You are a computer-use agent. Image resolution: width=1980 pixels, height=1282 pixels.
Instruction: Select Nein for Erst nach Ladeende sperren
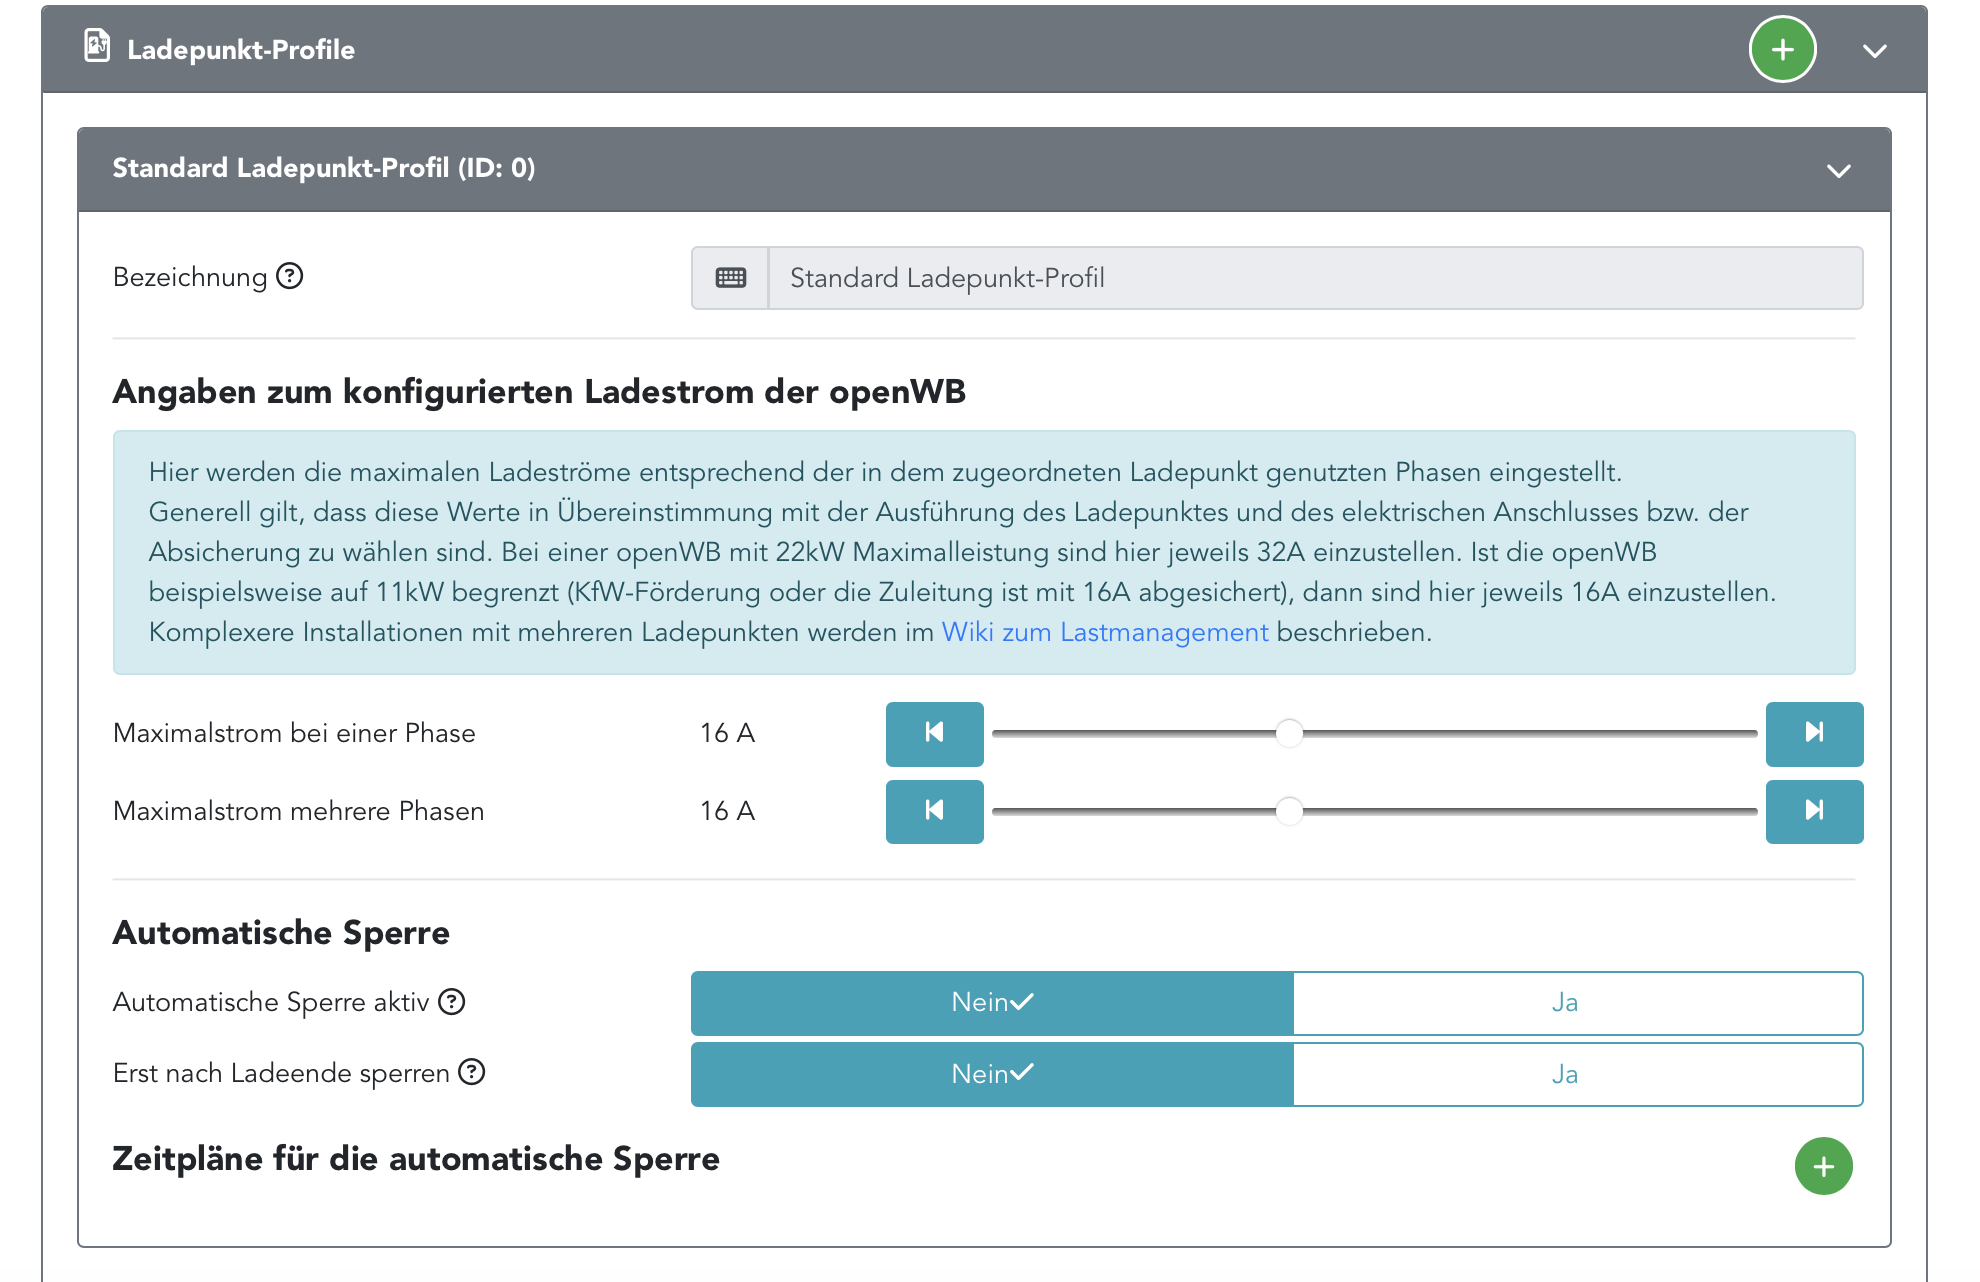991,1074
